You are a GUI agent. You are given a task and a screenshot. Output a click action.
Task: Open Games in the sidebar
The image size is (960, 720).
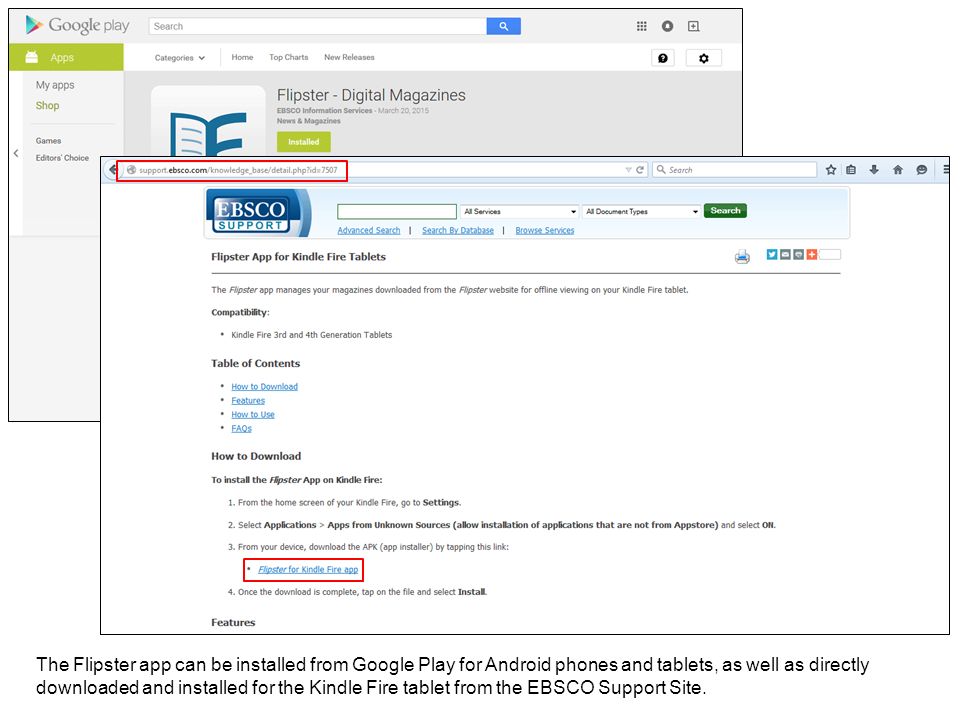(48, 141)
